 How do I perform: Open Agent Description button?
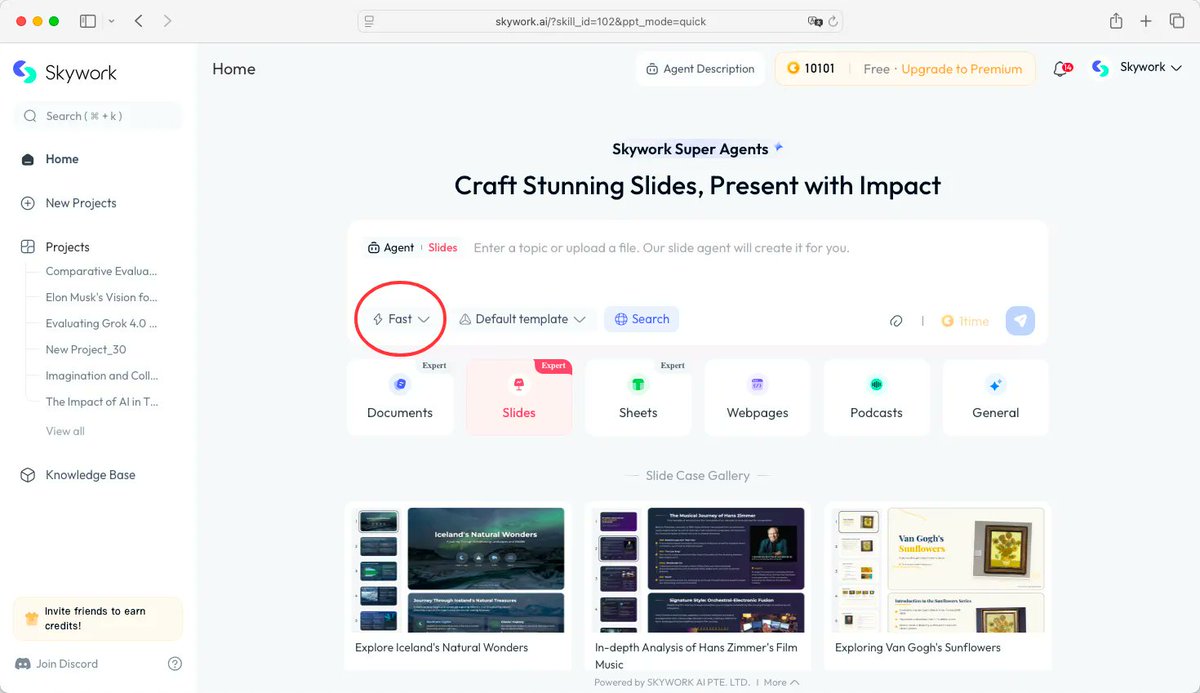click(x=700, y=69)
